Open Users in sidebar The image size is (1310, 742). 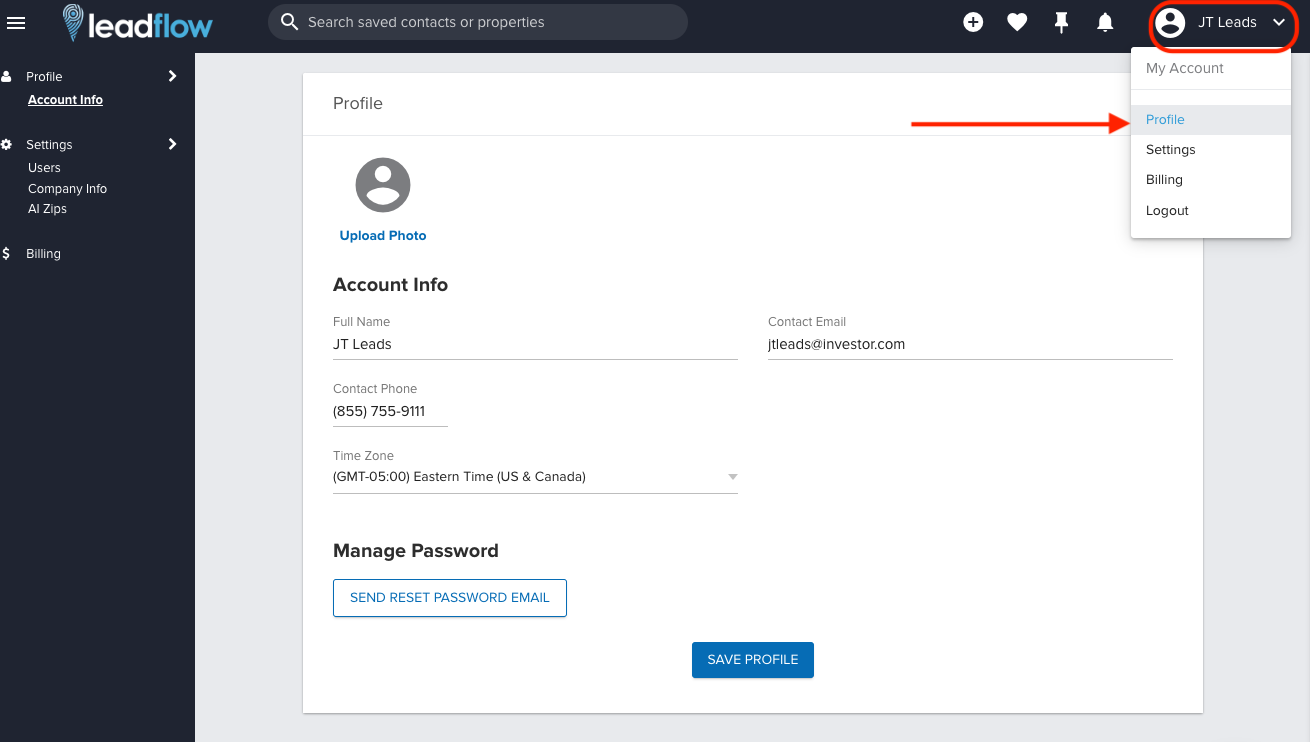[44, 168]
